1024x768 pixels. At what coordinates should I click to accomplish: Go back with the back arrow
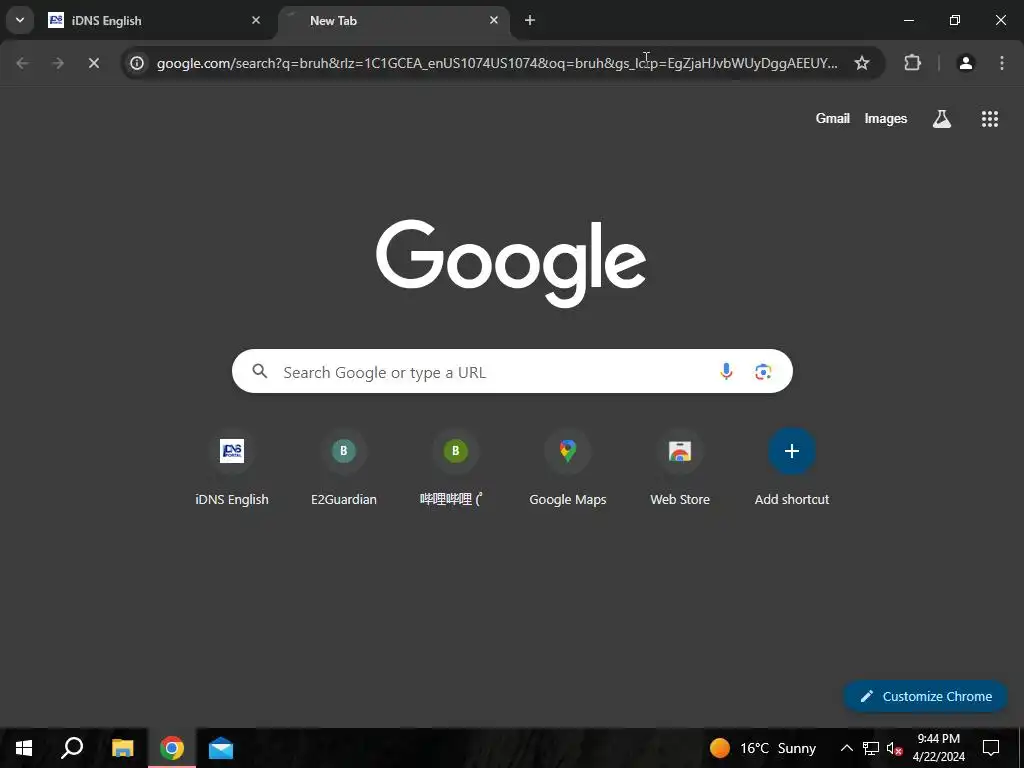point(22,63)
